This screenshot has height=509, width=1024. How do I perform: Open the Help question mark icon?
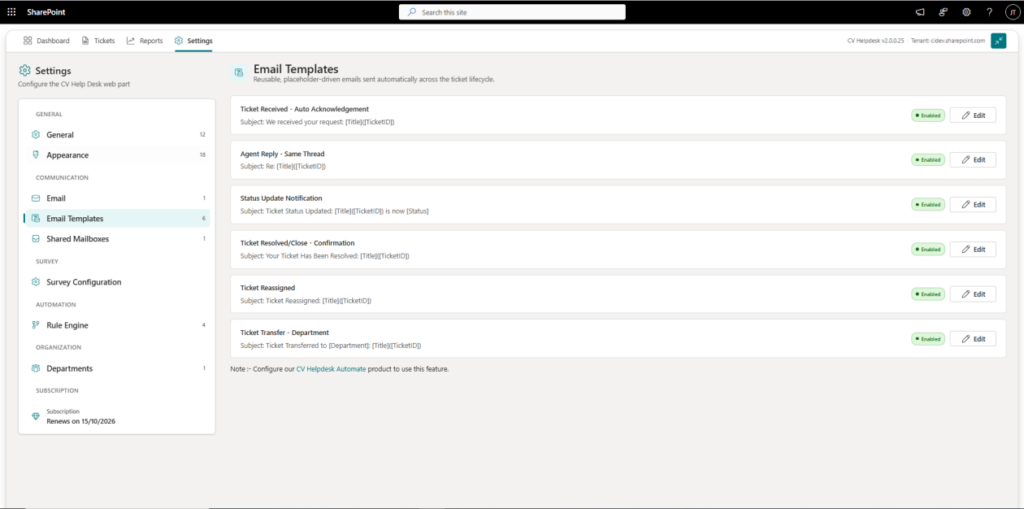tap(989, 12)
